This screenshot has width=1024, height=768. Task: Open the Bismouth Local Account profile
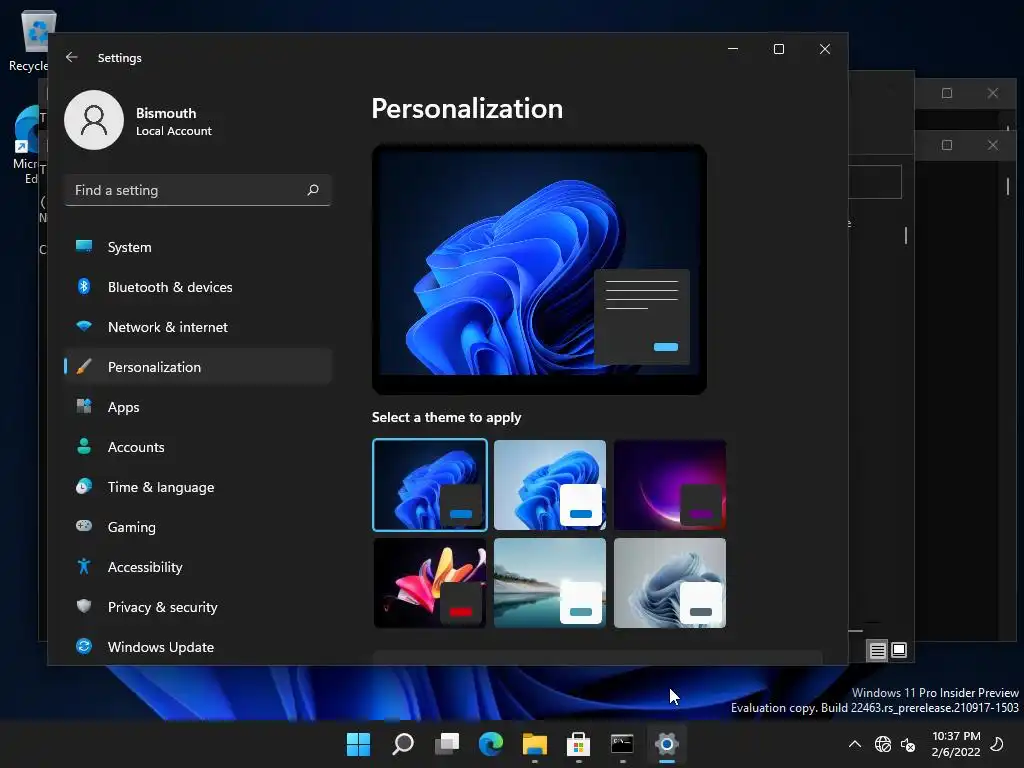point(138,120)
